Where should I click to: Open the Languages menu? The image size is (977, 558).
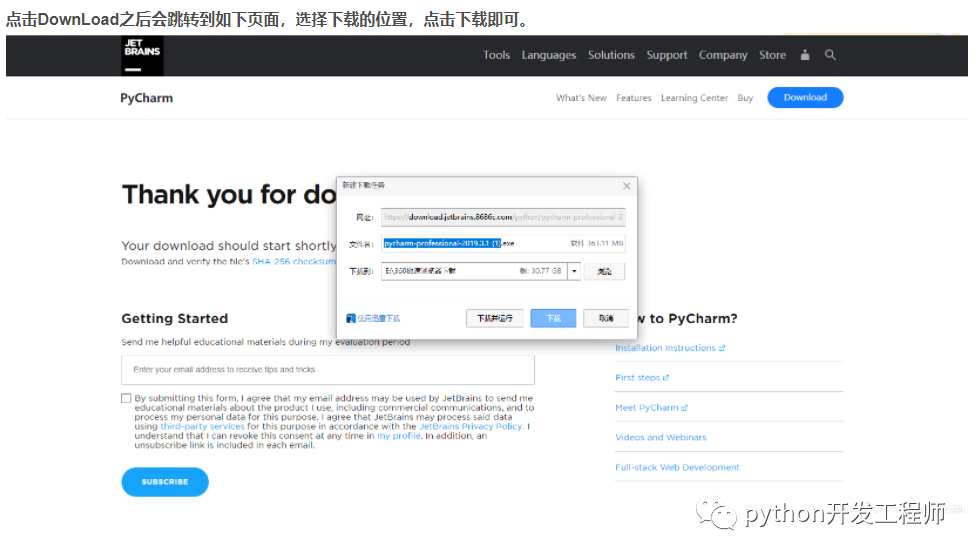(549, 55)
